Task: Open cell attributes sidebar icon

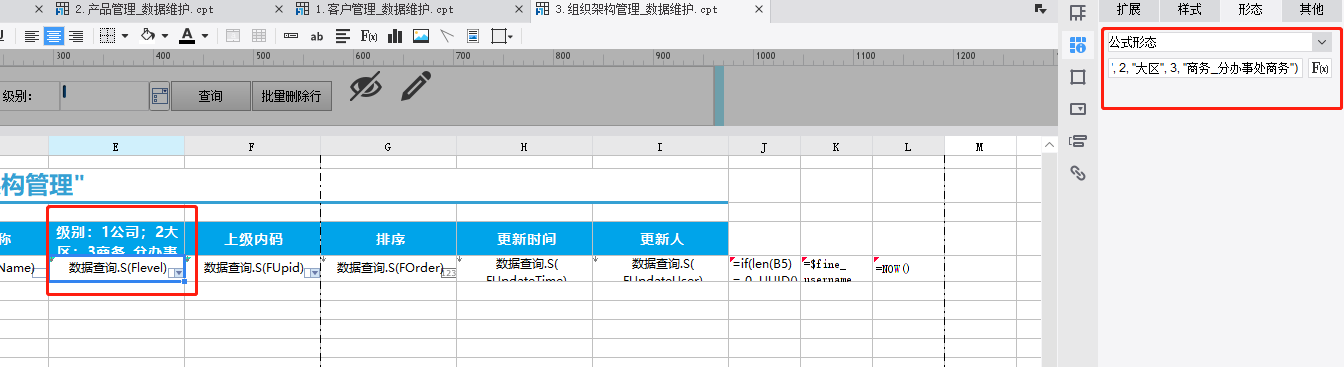Action: (1078, 45)
